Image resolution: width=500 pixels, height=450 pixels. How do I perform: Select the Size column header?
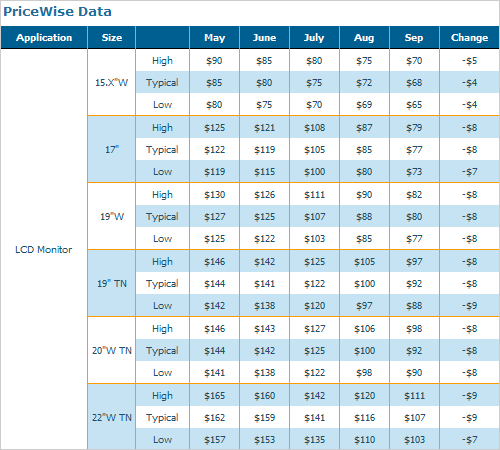click(112, 37)
